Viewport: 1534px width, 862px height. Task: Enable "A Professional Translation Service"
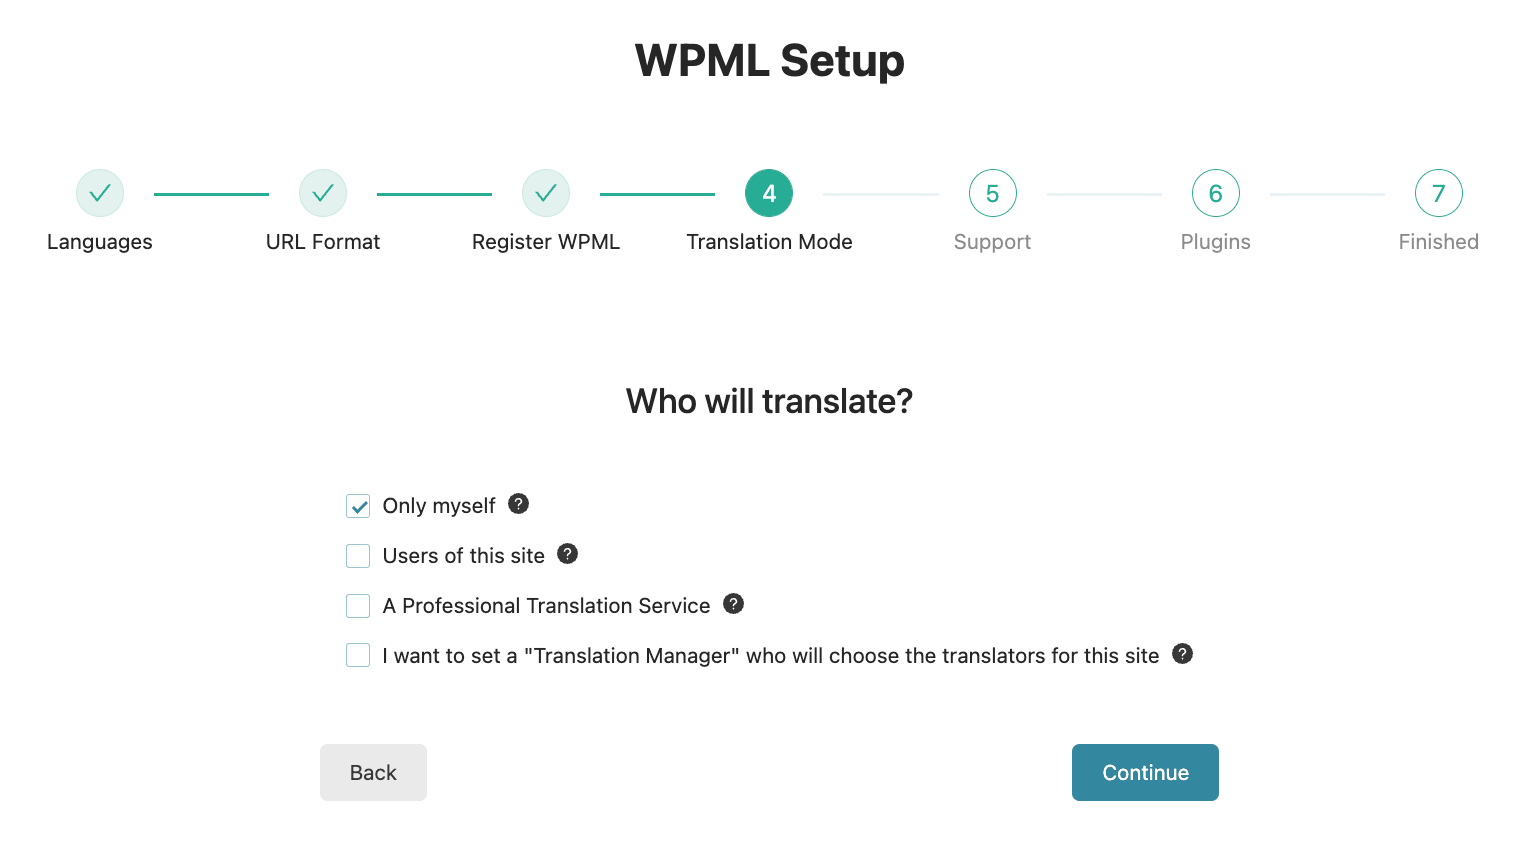click(x=357, y=606)
